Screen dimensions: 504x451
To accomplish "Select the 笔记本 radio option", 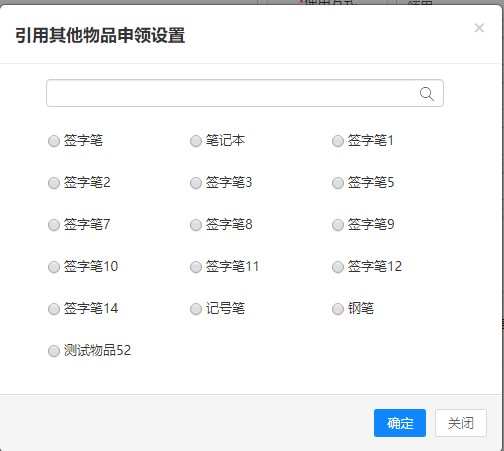I will click(196, 141).
